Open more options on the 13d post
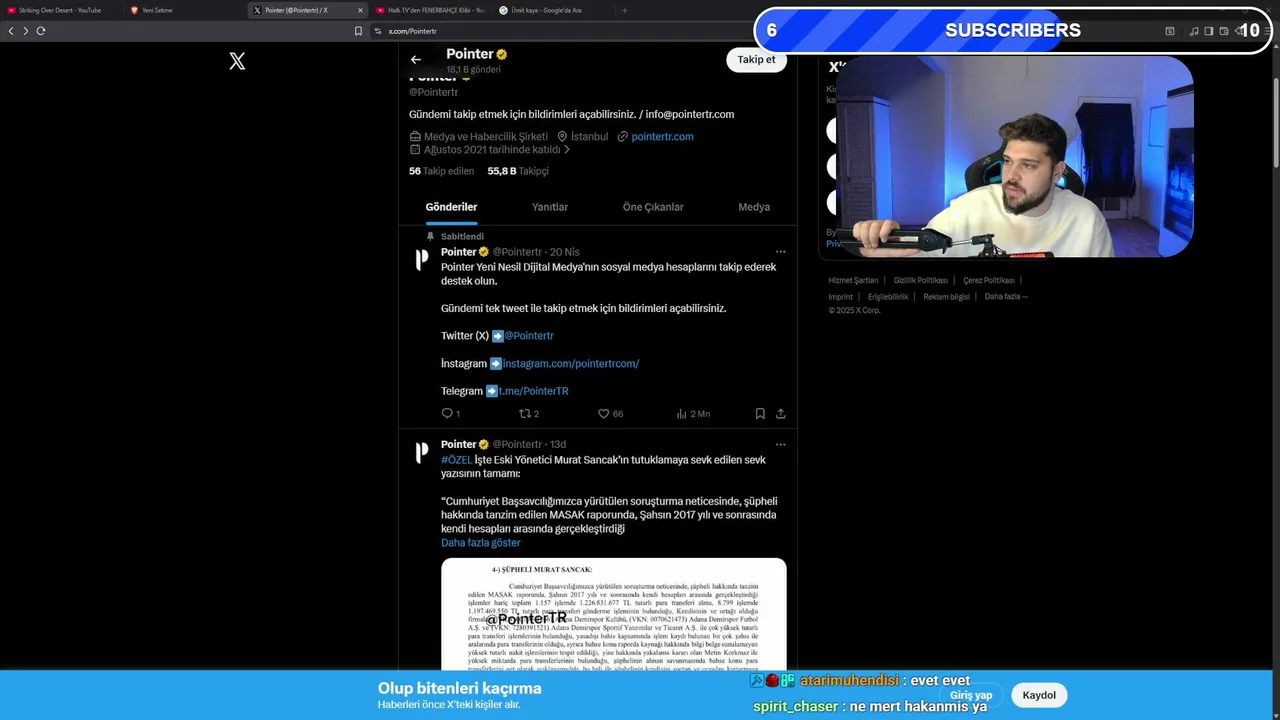 [x=780, y=444]
